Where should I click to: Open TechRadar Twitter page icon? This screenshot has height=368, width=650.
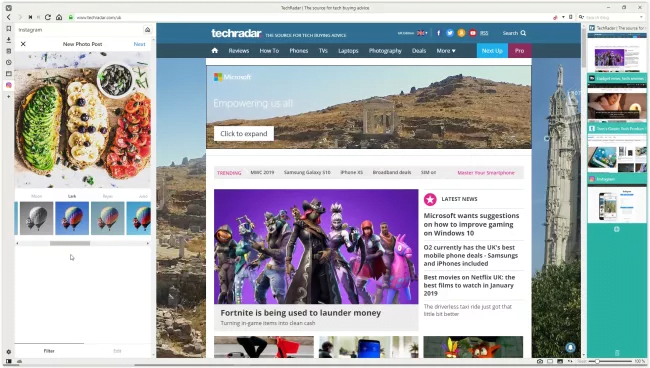tap(450, 33)
